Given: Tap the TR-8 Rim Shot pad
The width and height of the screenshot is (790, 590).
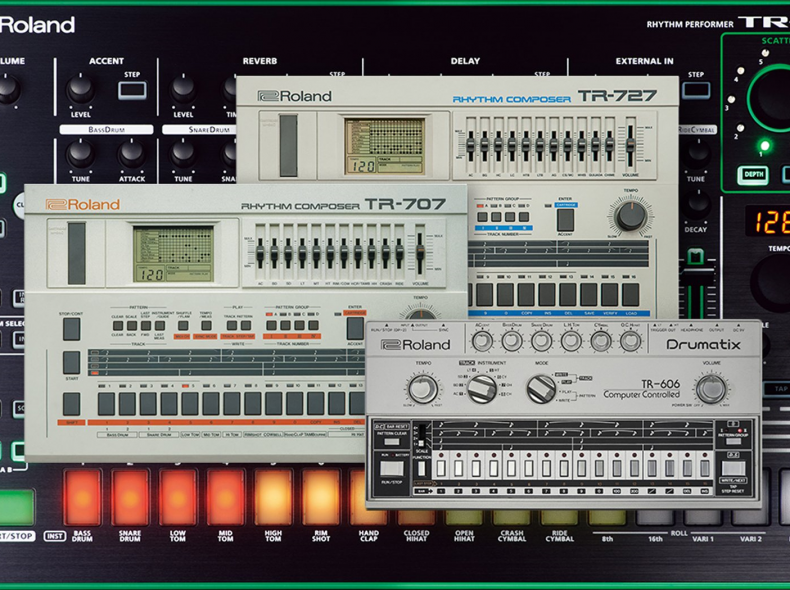Looking at the screenshot, I should (321, 498).
